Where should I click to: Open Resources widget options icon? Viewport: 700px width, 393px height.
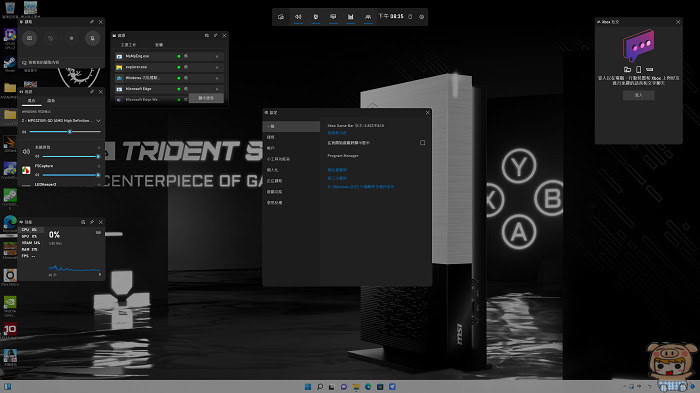(x=207, y=36)
